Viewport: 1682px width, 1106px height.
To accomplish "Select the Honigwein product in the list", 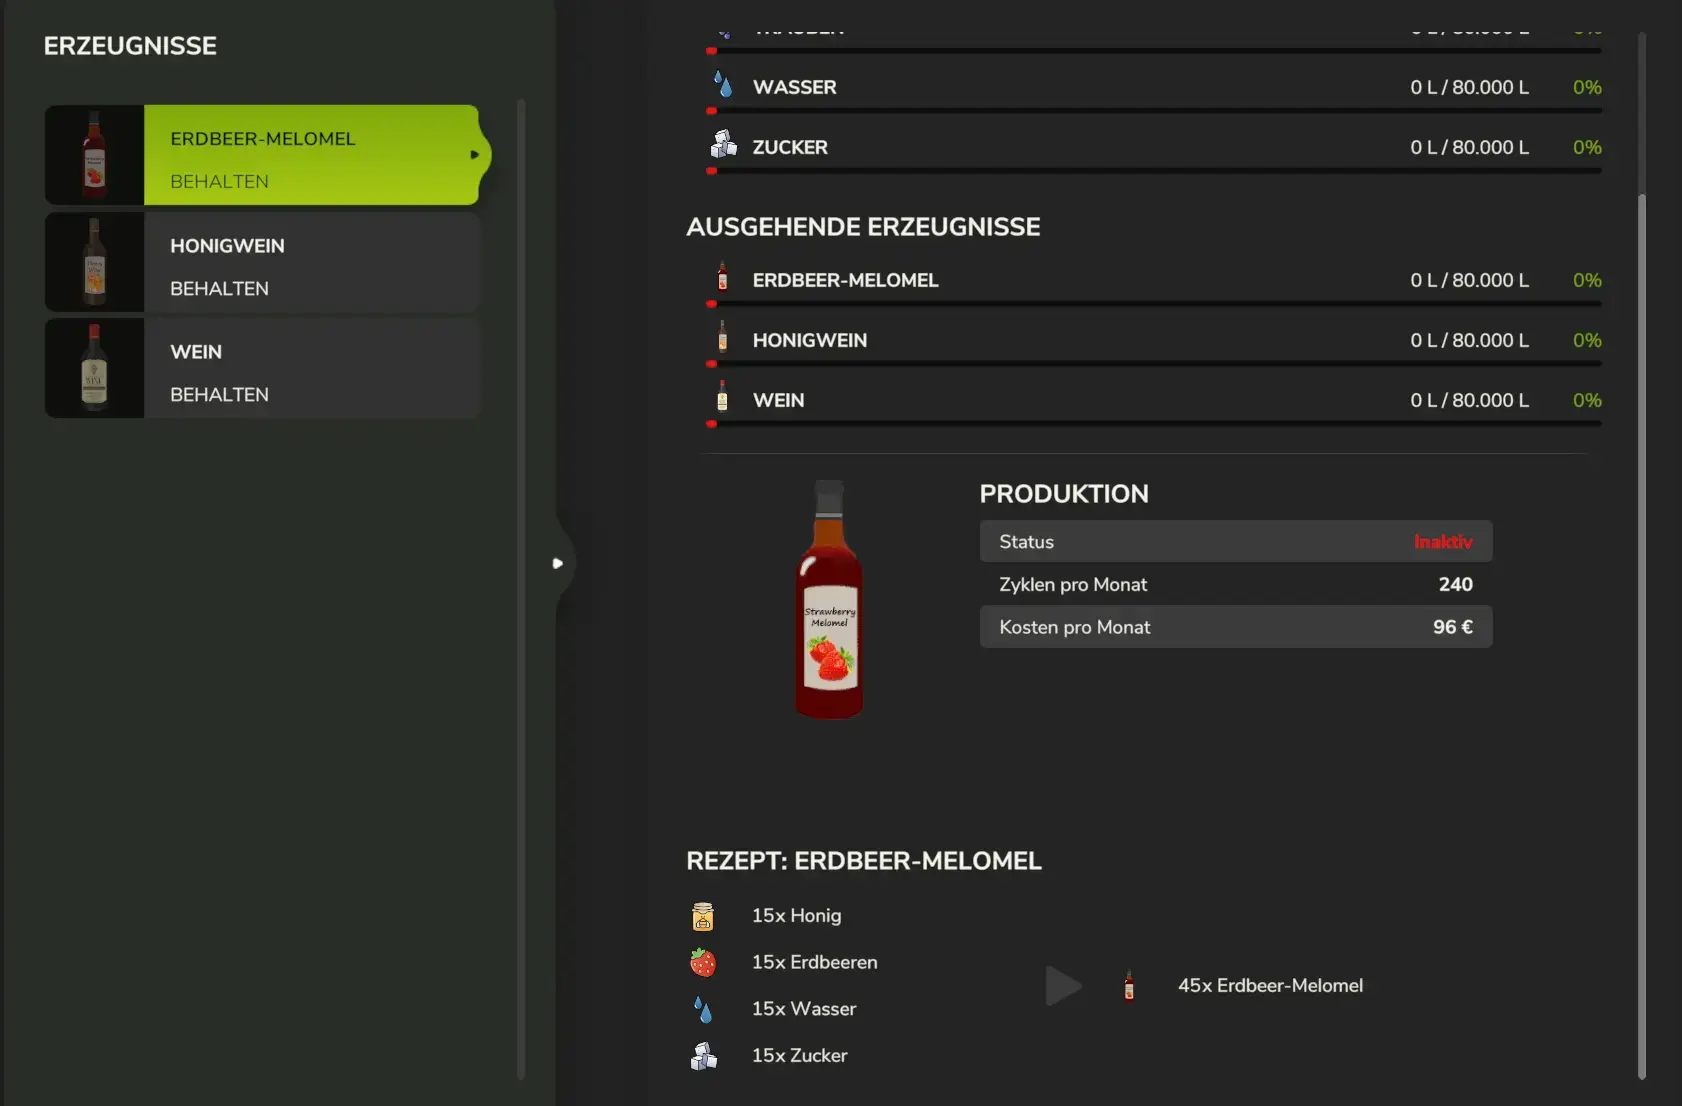I will [x=227, y=246].
